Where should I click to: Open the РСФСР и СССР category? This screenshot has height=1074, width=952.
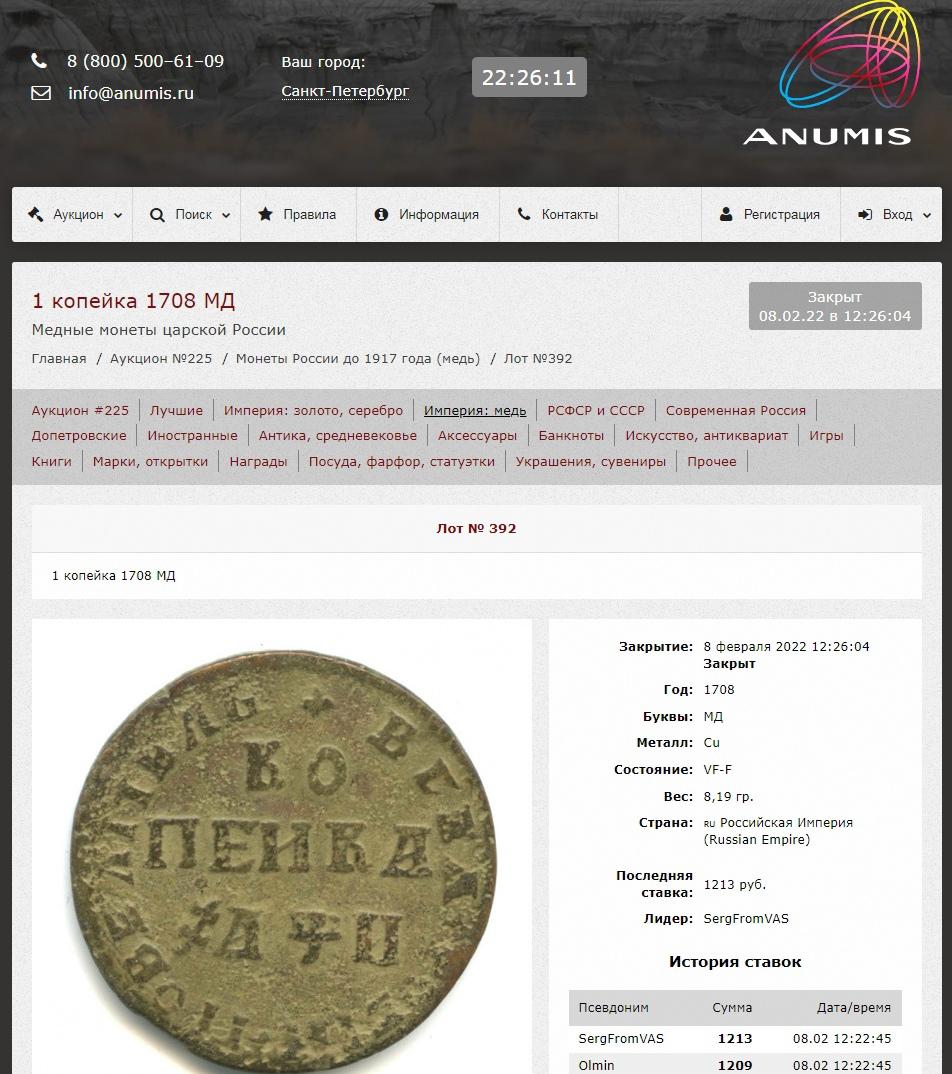pyautogui.click(x=596, y=410)
